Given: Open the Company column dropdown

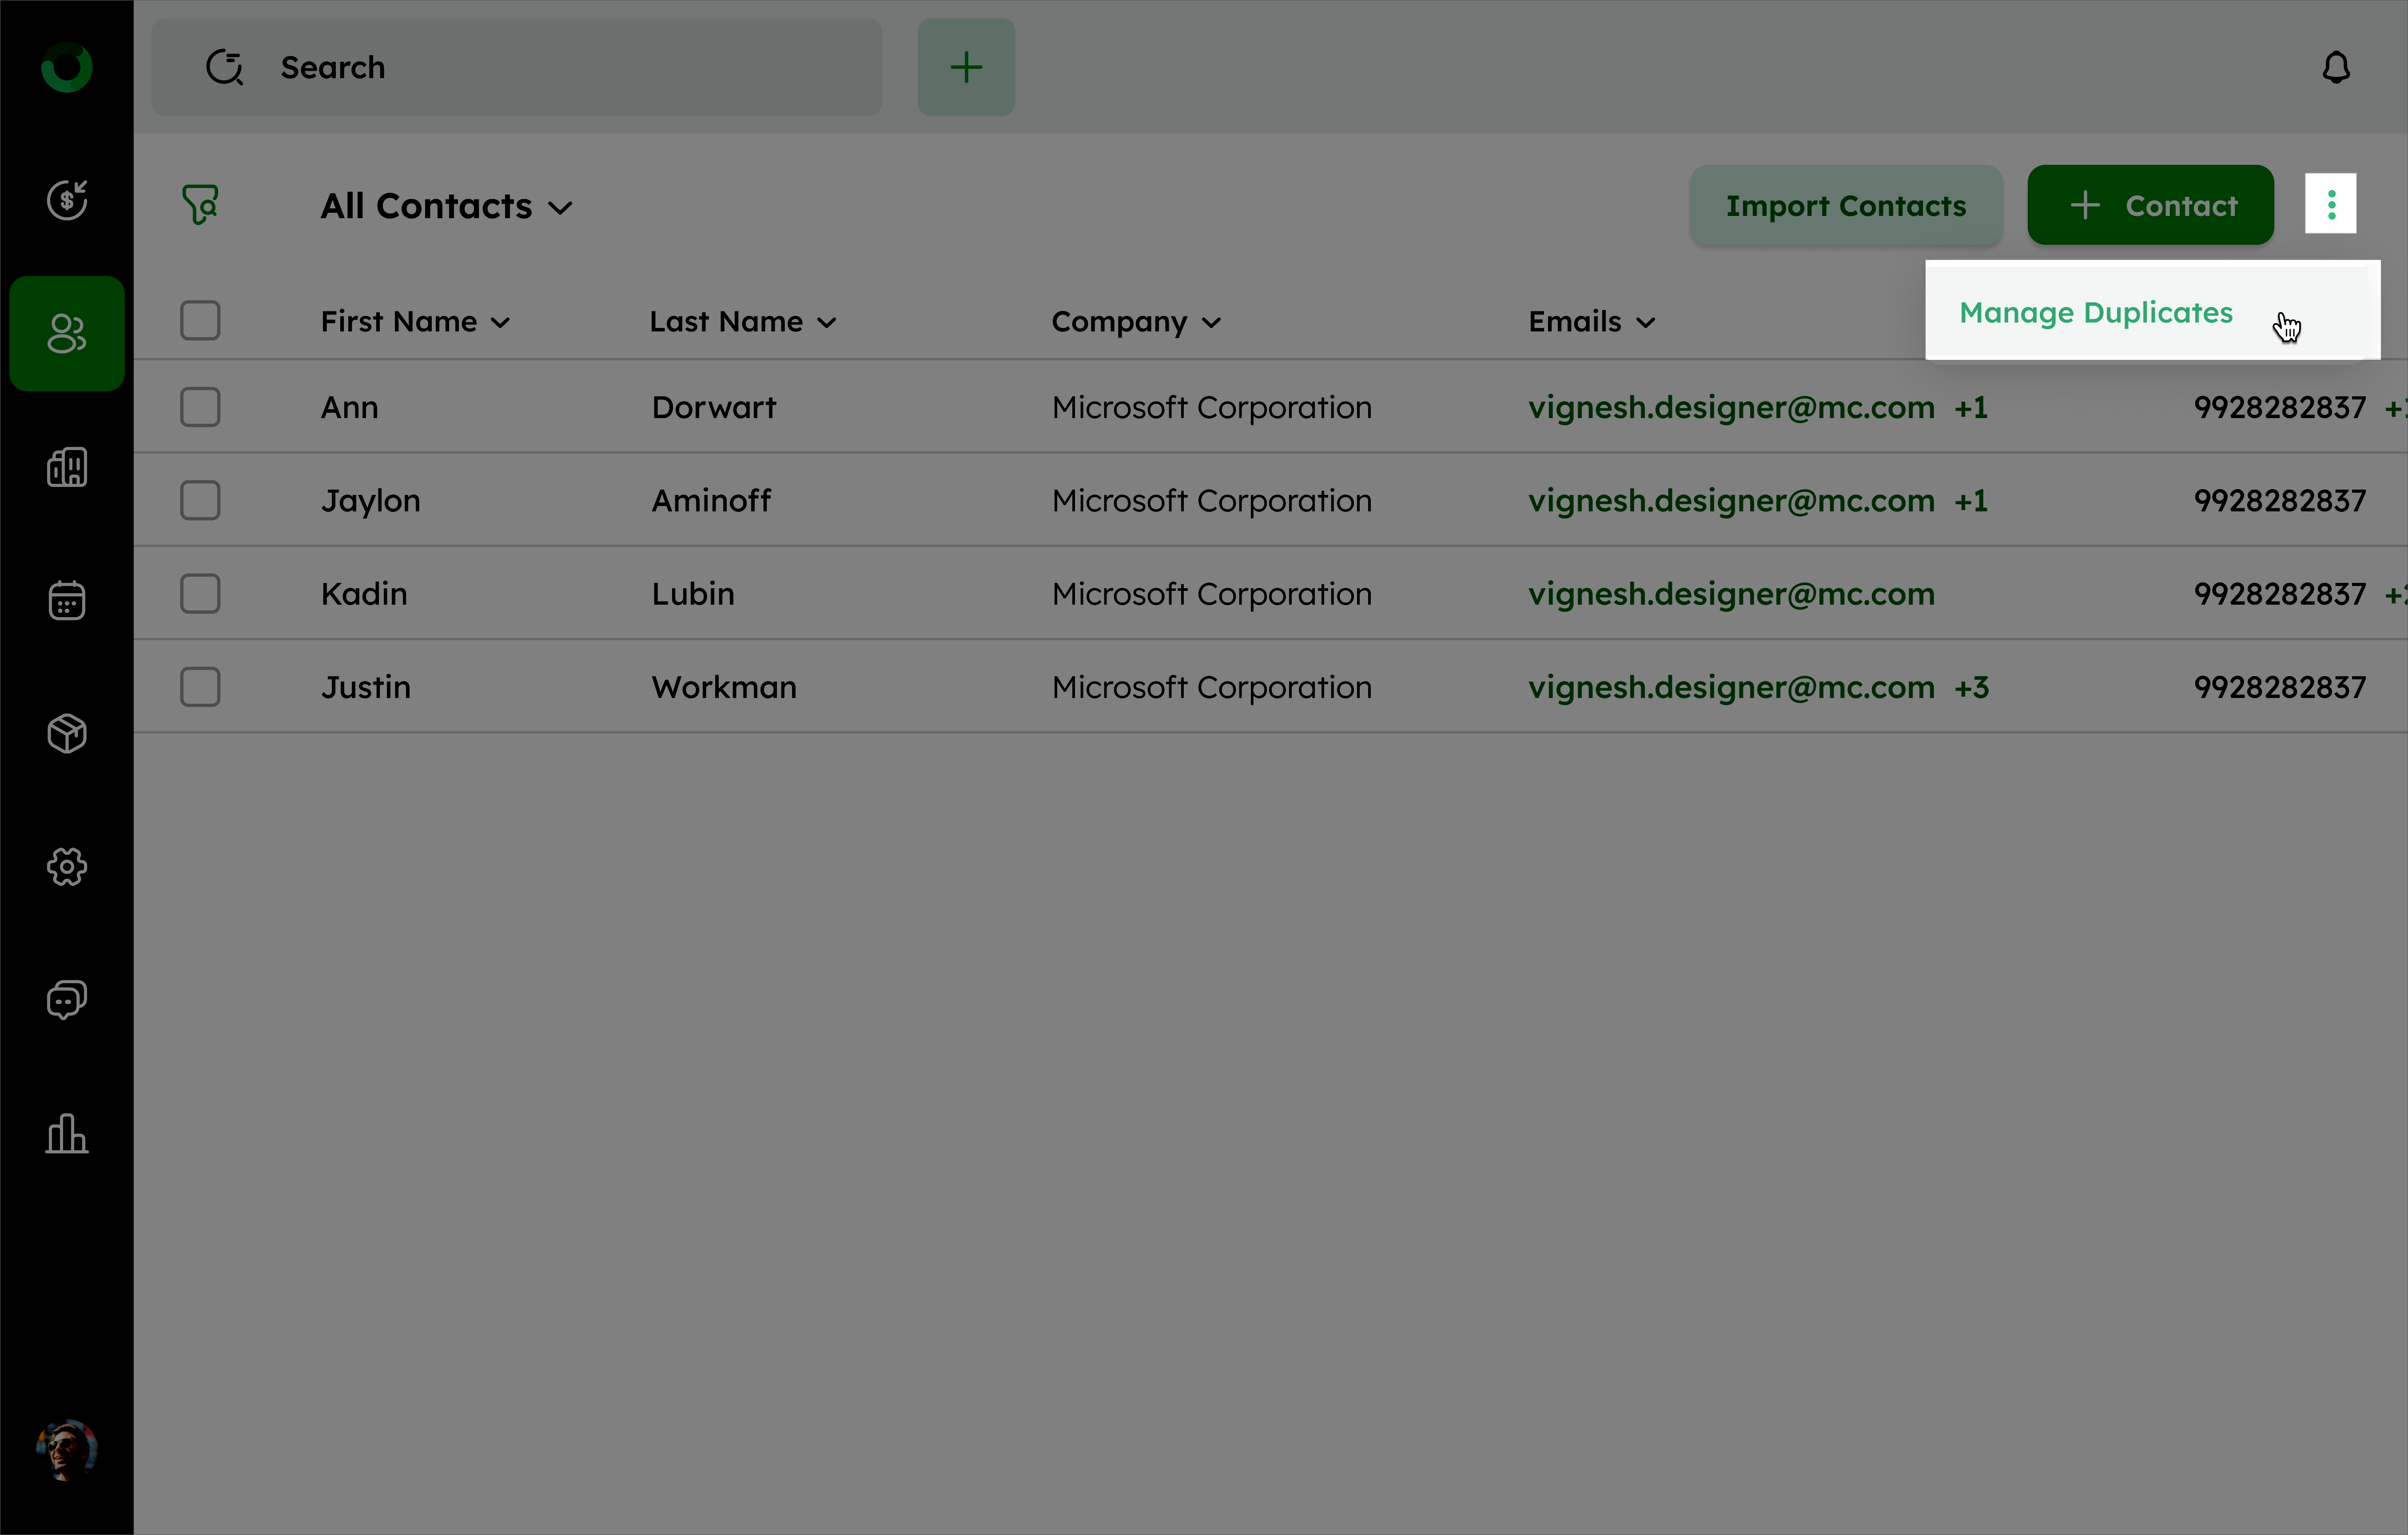Looking at the screenshot, I should point(1211,322).
